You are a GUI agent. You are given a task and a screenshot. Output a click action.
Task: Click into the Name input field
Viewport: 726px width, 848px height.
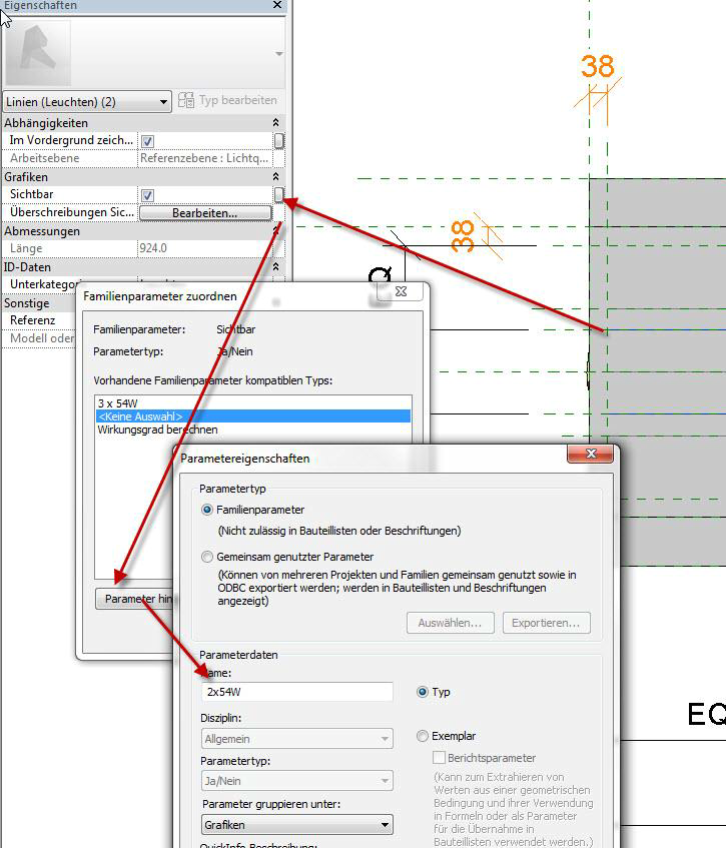[297, 692]
